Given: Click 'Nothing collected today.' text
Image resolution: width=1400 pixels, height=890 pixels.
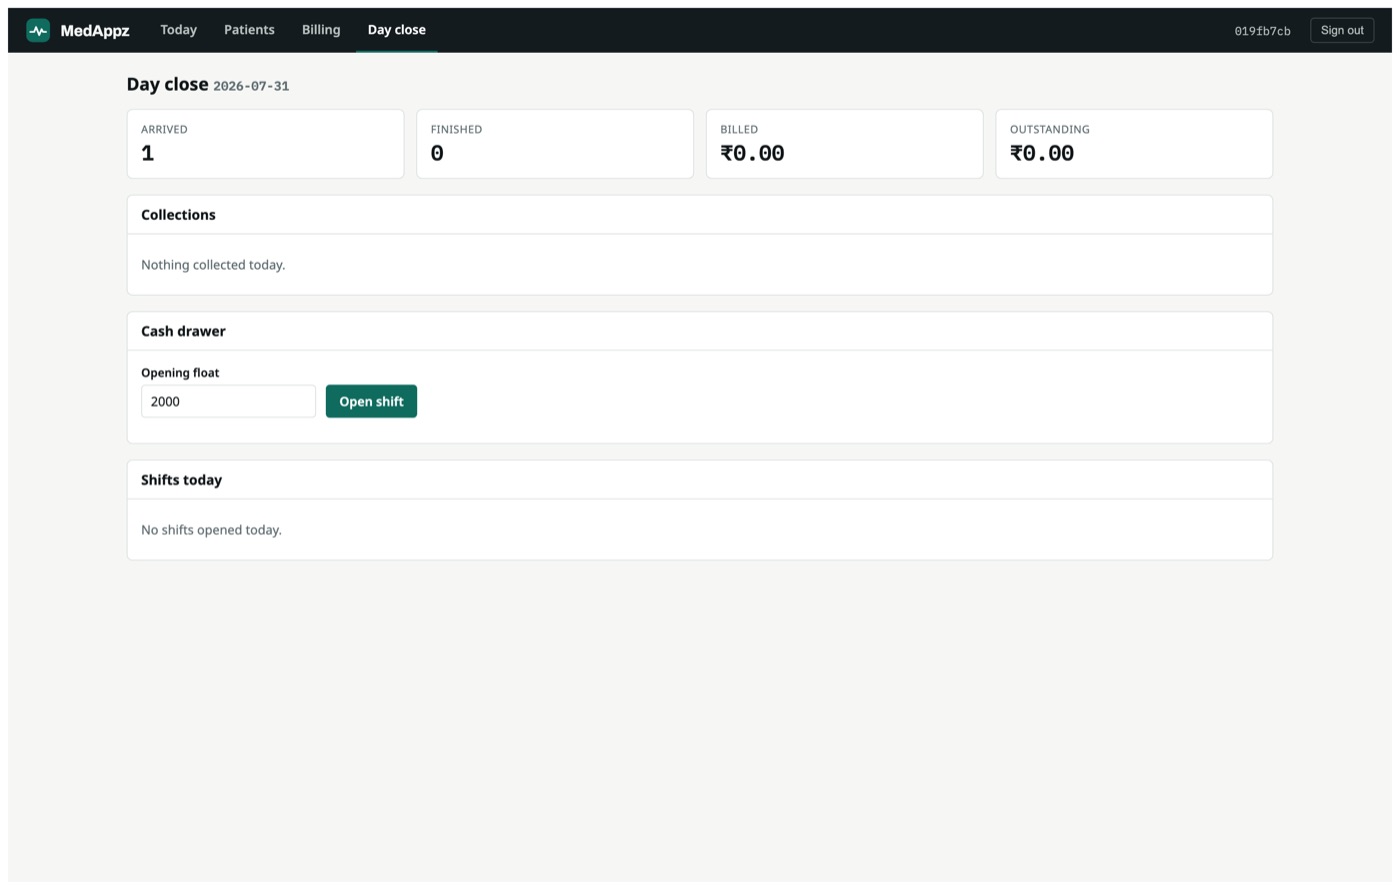Looking at the screenshot, I should [x=213, y=265].
